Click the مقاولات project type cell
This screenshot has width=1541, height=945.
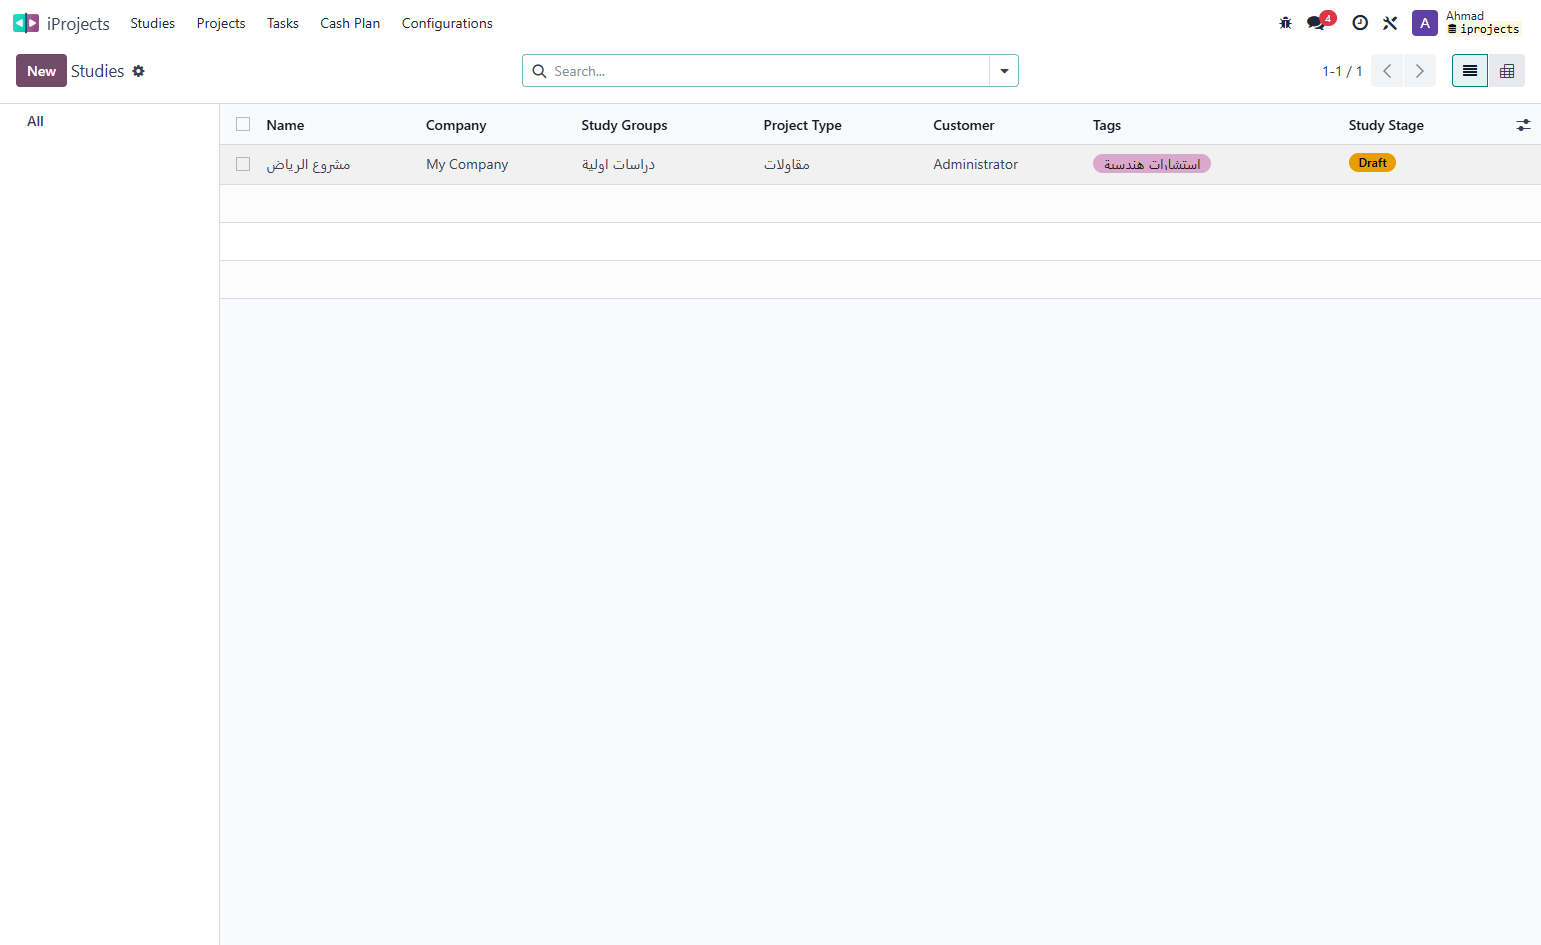tap(787, 165)
